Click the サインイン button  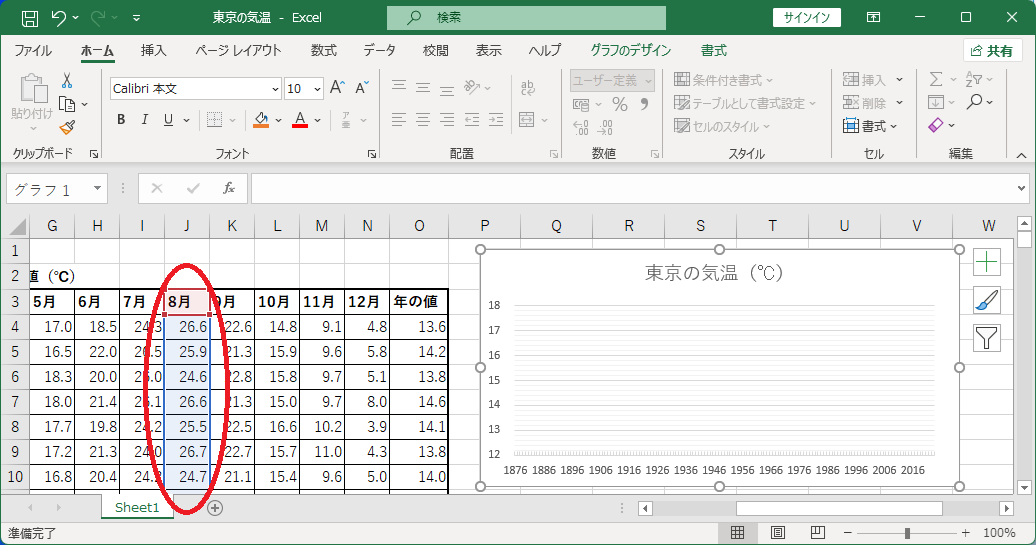[x=807, y=18]
